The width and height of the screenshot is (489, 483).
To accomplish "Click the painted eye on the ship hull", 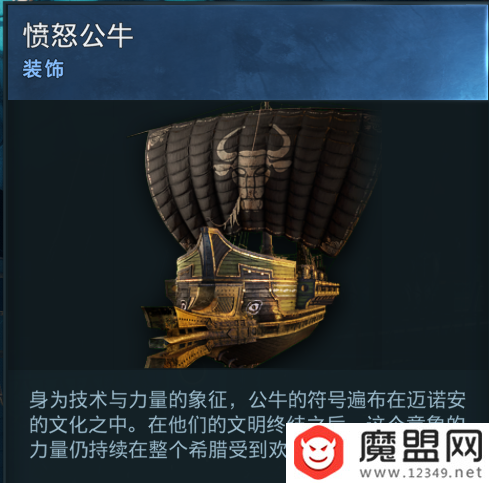I will 253,307.
